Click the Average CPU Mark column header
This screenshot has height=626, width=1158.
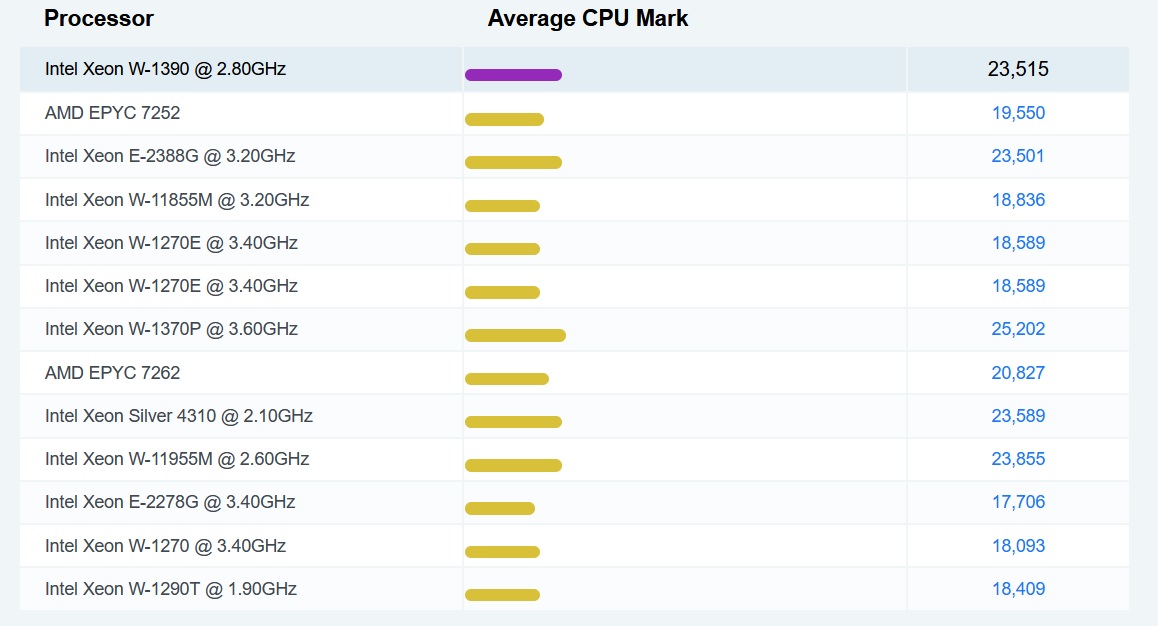point(588,18)
